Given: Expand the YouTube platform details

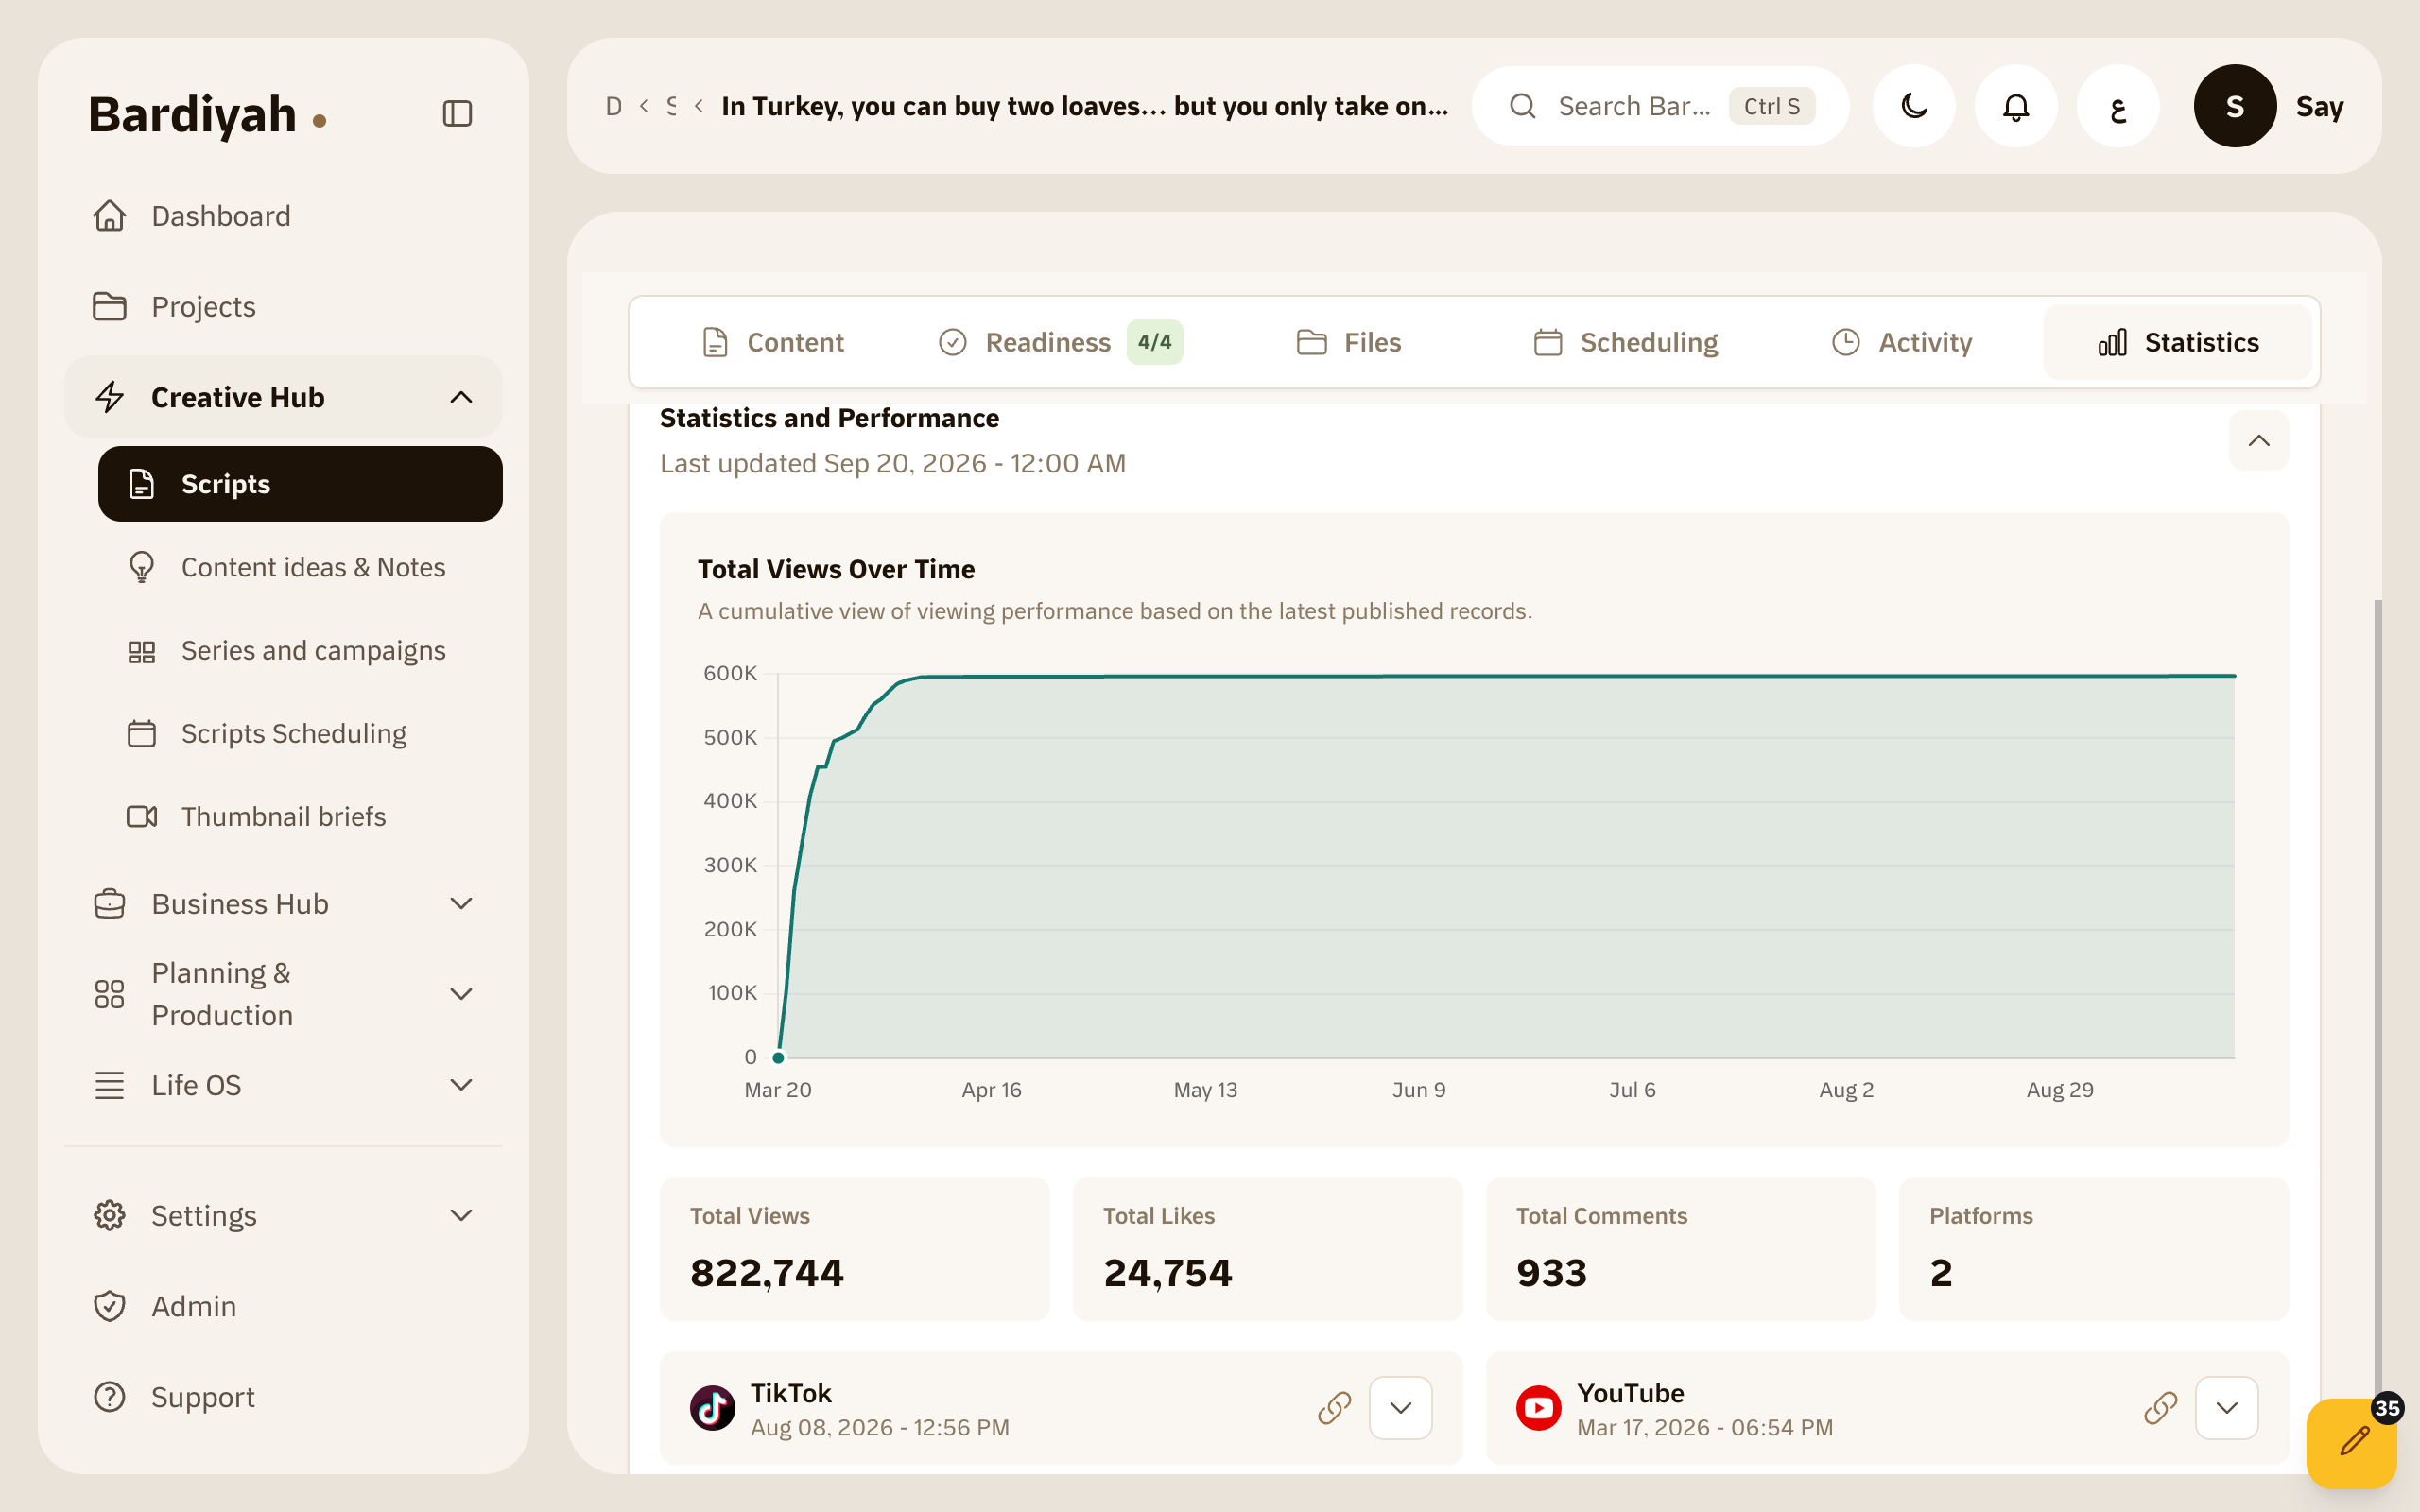Looking at the screenshot, I should (x=2227, y=1407).
